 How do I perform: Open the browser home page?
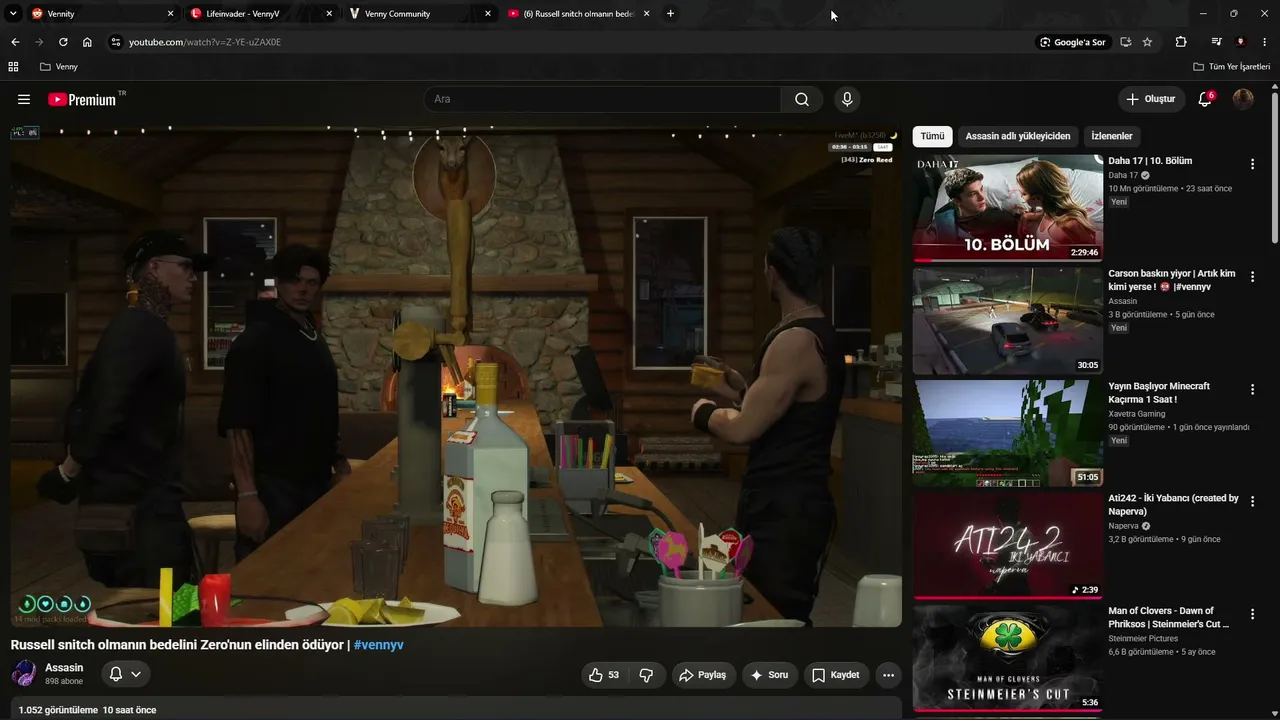coord(87,42)
